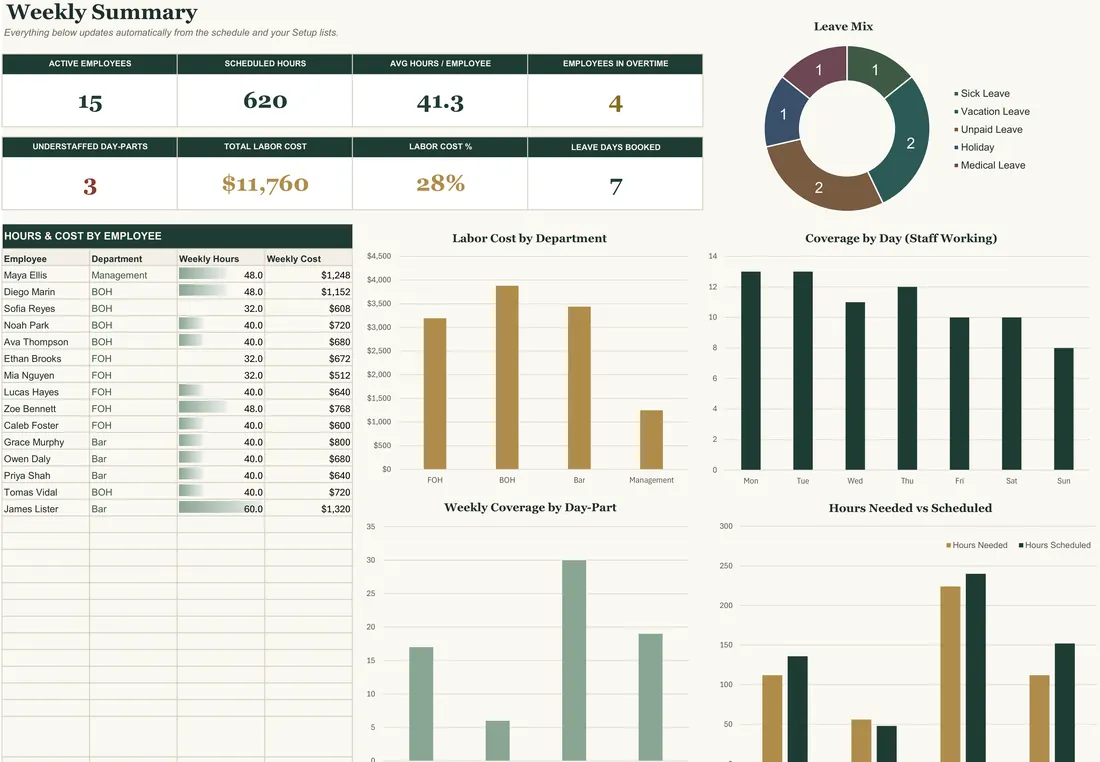Select the Maya Ellis employee cell

tap(46, 275)
